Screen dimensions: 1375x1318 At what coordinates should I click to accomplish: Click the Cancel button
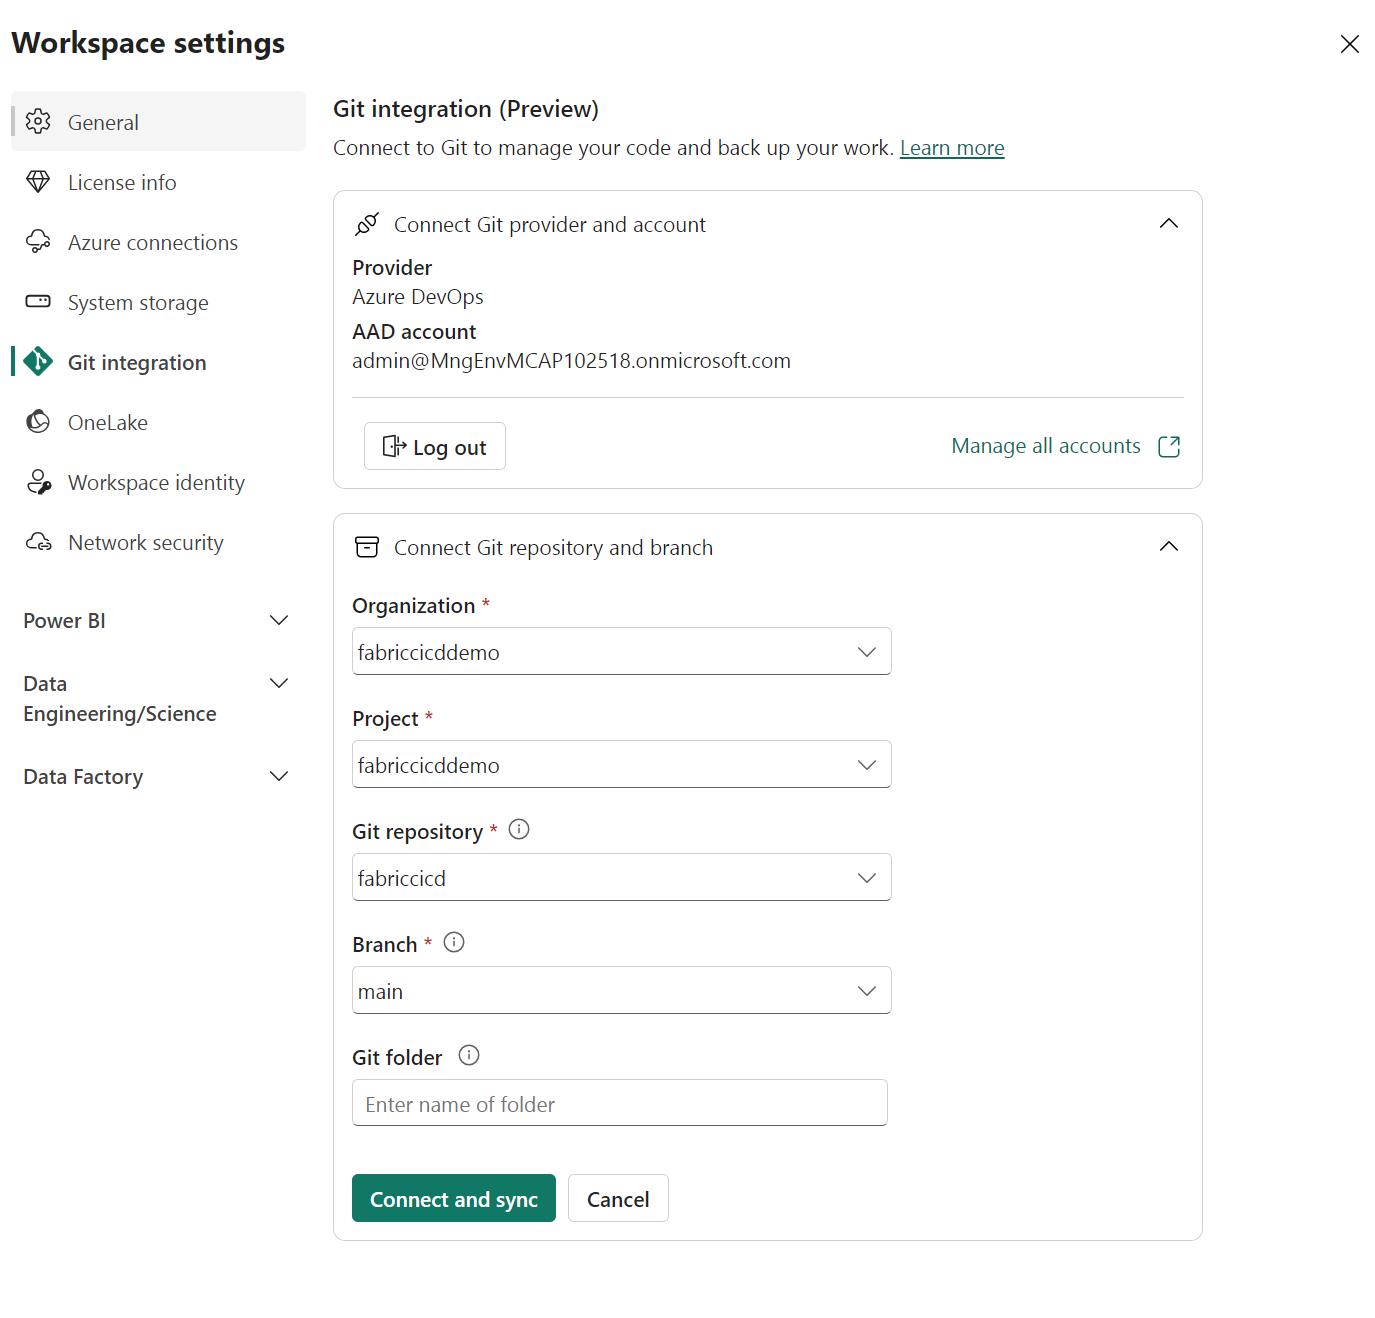(618, 1198)
